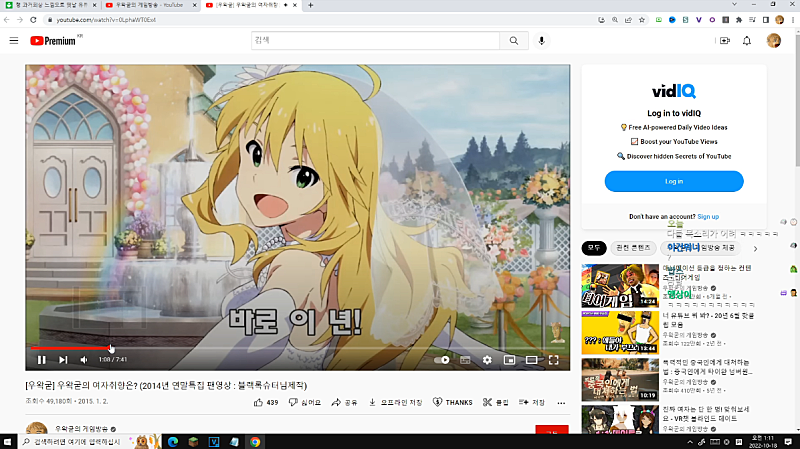Click the browser address bar

(x=321, y=20)
